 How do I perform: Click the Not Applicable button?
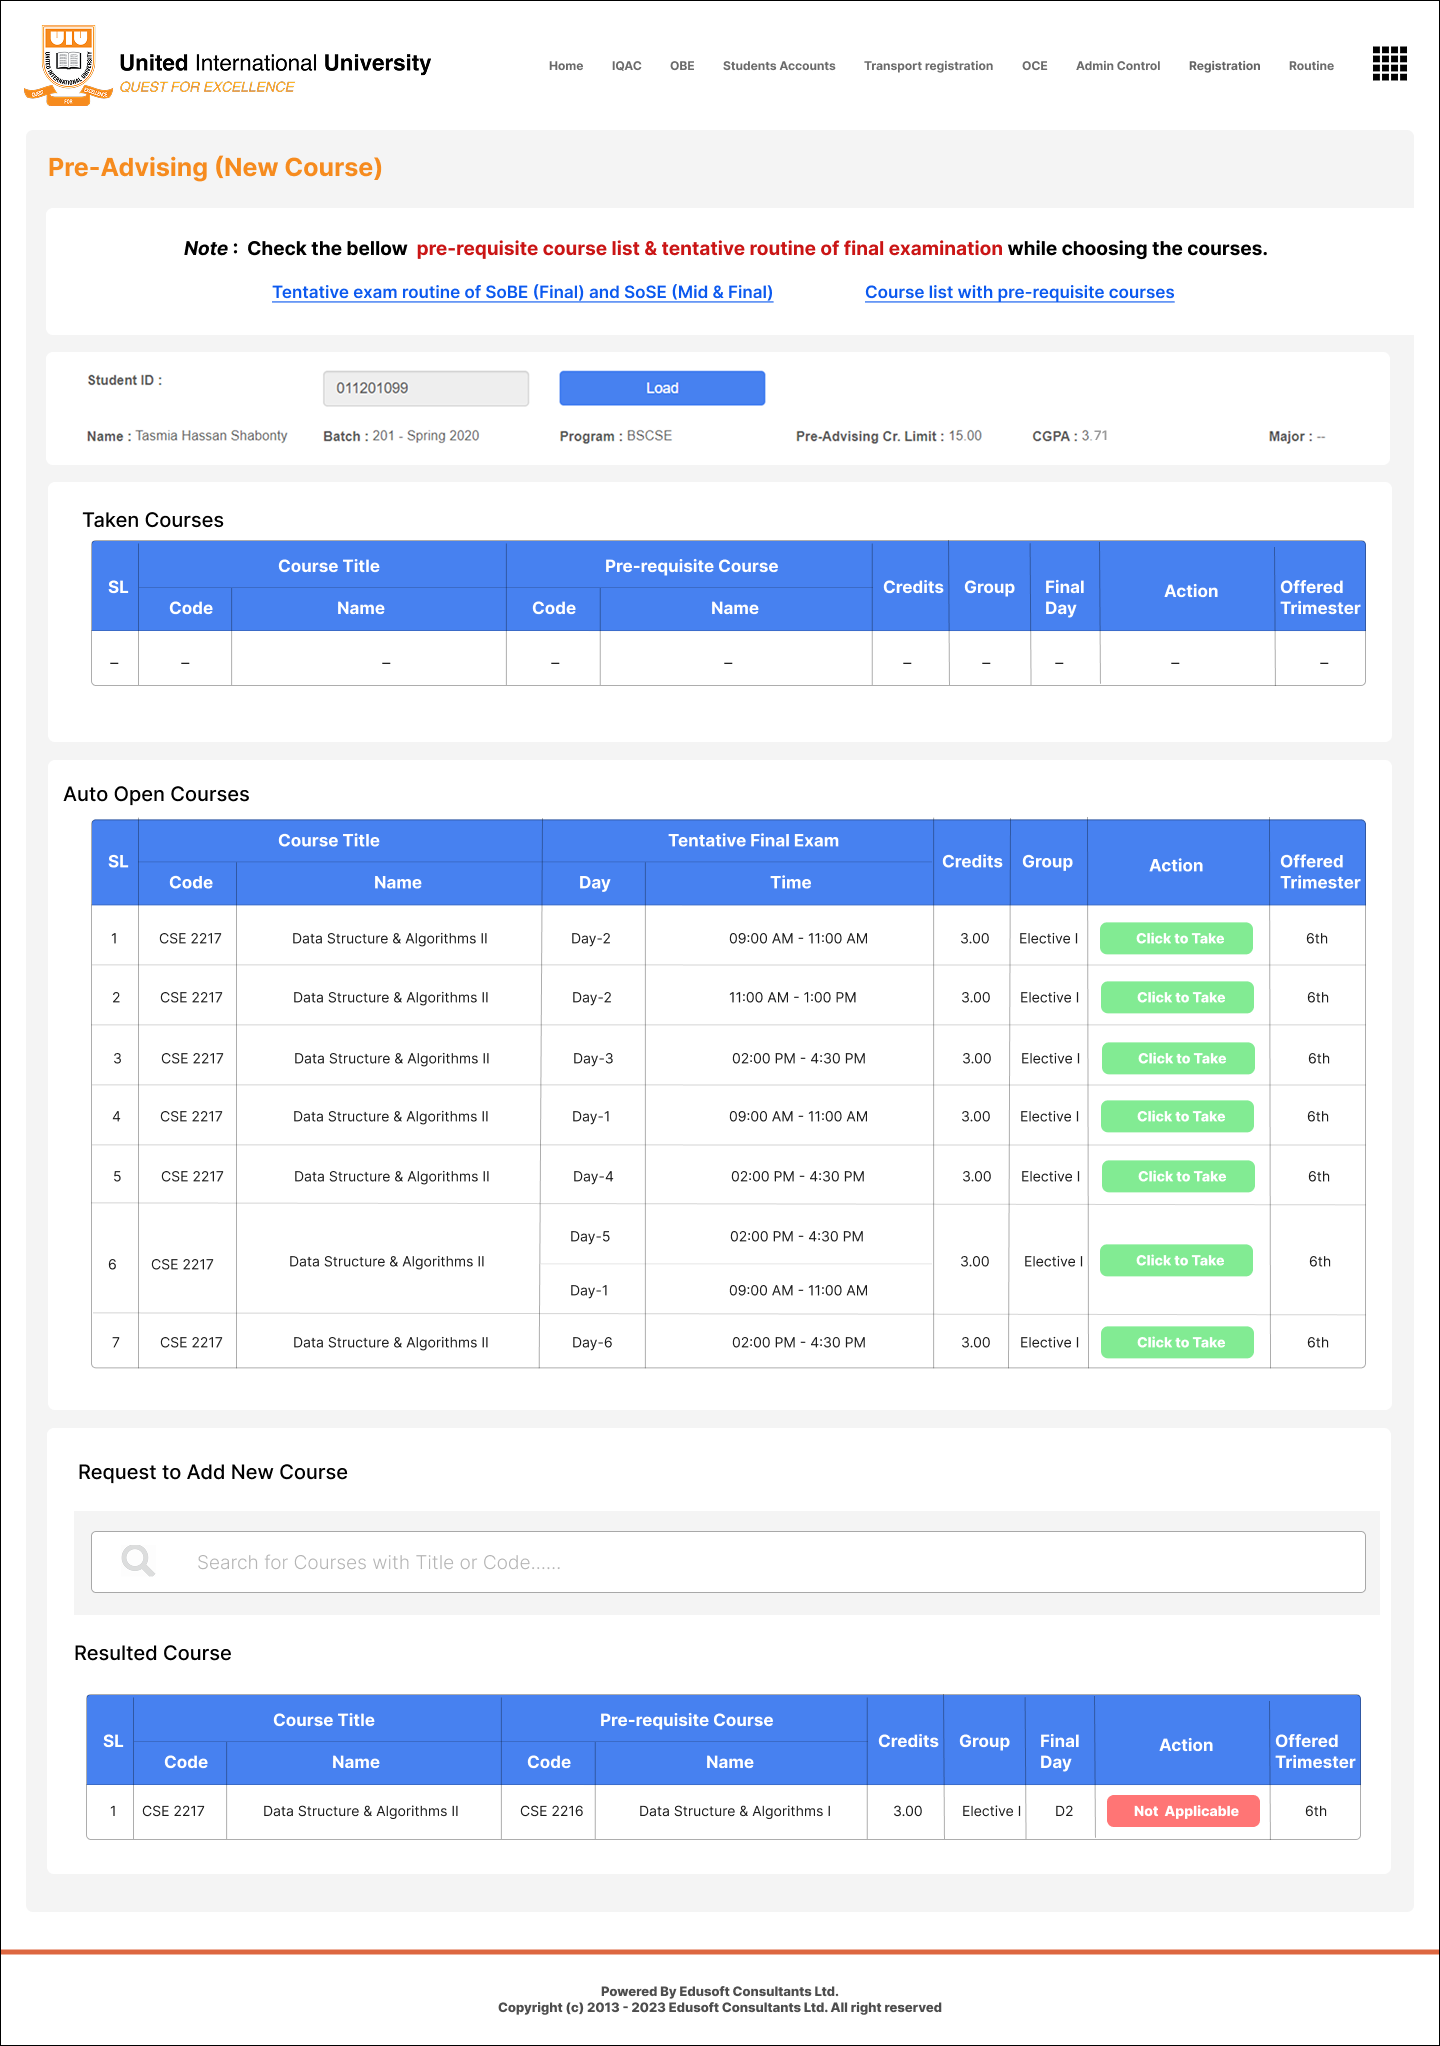pos(1183,1811)
